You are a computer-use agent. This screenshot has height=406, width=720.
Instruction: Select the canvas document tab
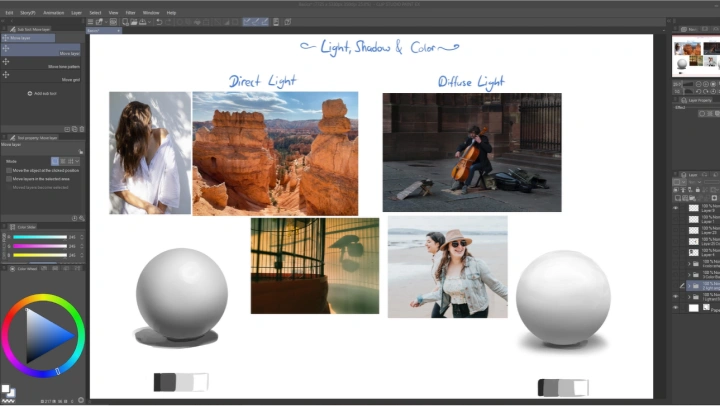[103, 31]
